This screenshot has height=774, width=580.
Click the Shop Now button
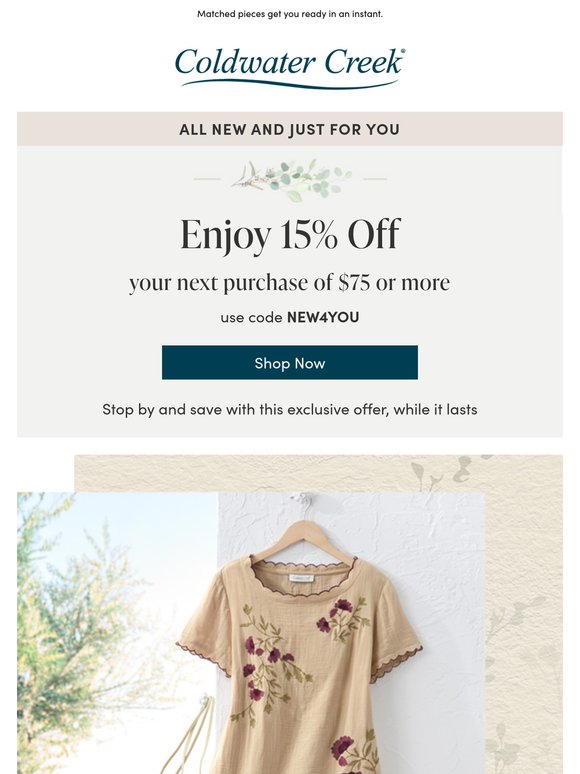[290, 363]
